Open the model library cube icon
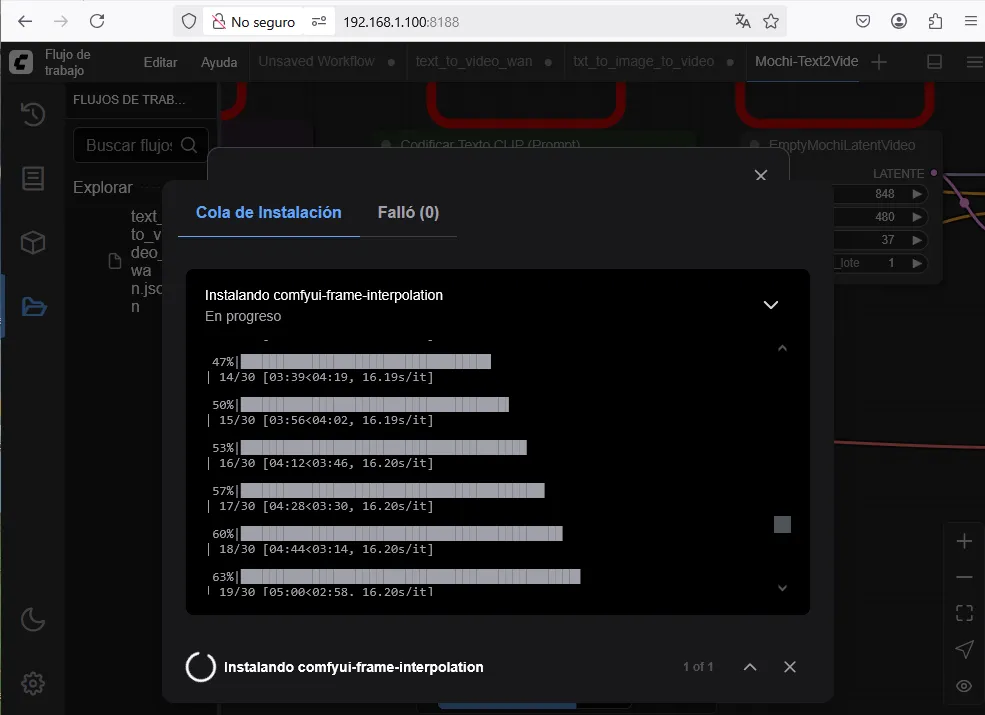Viewport: 985px width, 715px height. 33,243
